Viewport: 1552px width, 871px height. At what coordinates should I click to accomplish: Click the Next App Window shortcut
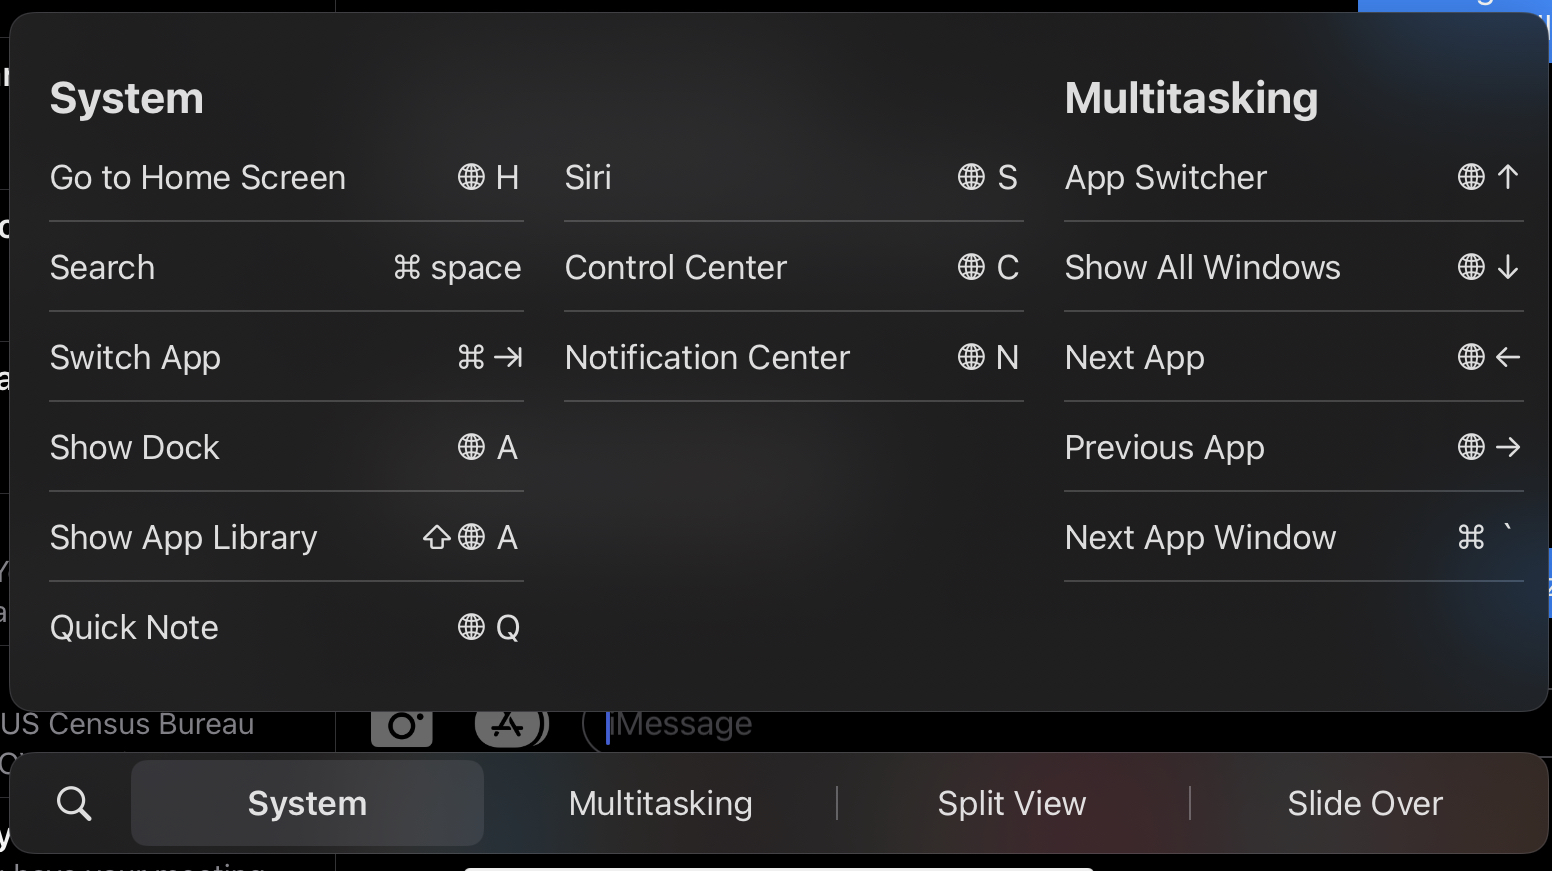pos(1292,538)
